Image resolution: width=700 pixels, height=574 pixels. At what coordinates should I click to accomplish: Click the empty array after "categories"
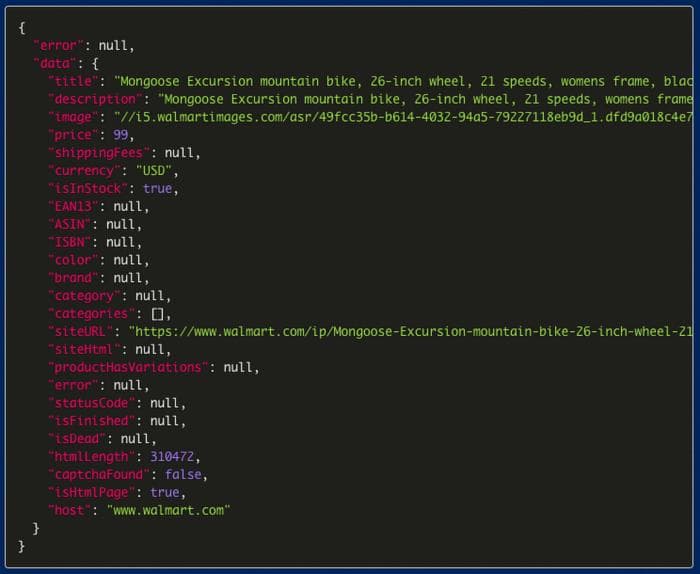pos(157,314)
